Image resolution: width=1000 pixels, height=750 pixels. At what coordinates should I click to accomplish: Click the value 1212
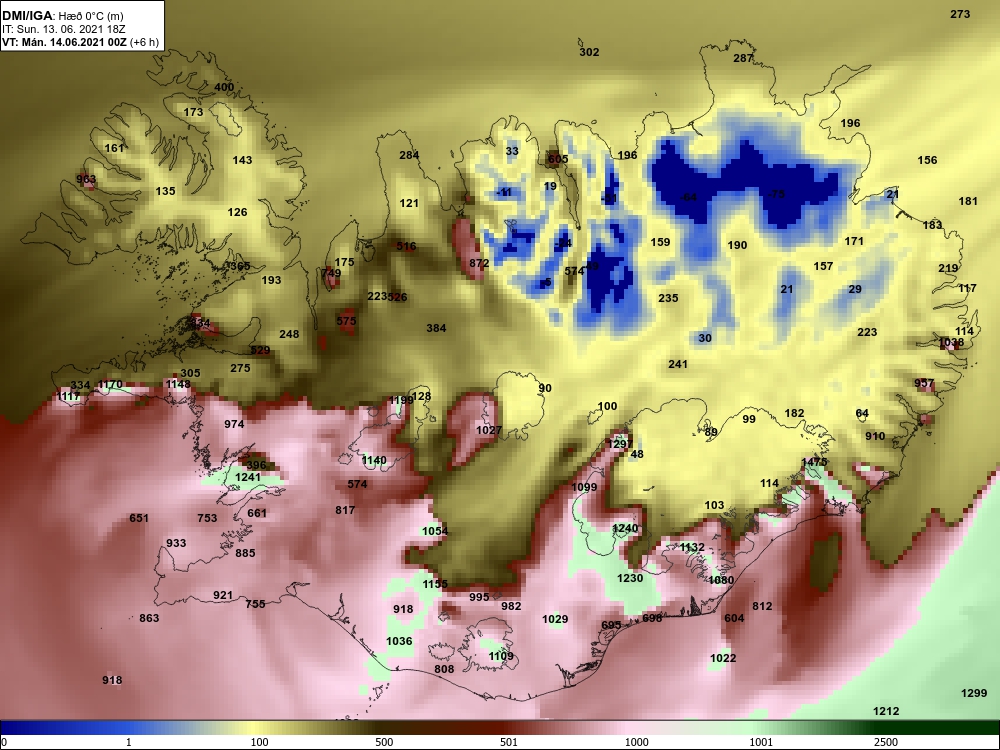pyautogui.click(x=886, y=711)
